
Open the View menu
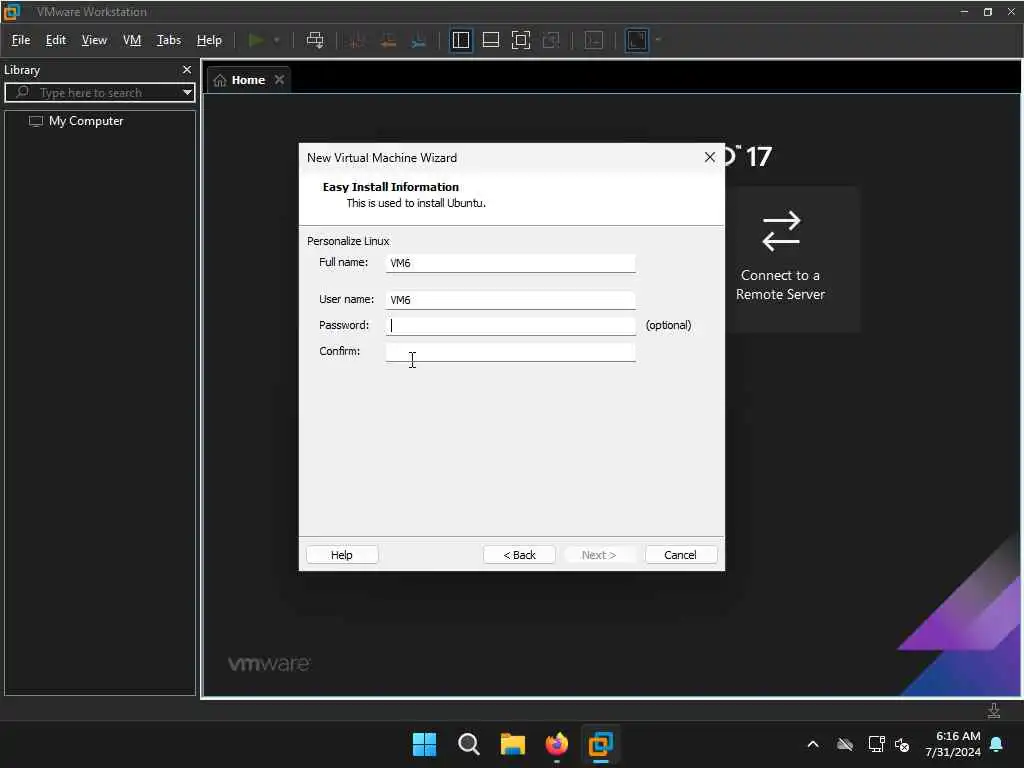(x=94, y=40)
